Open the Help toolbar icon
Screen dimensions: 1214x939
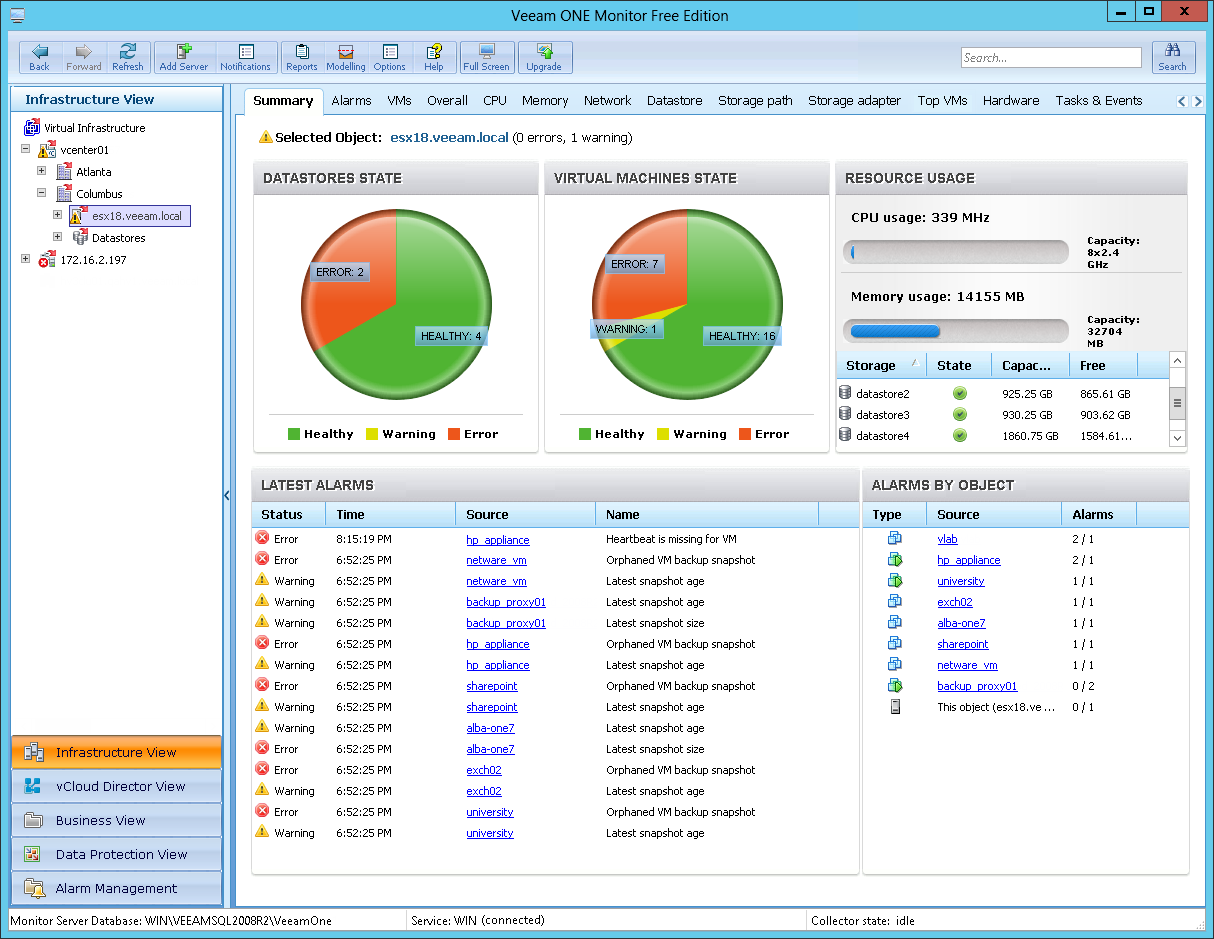[x=434, y=57]
